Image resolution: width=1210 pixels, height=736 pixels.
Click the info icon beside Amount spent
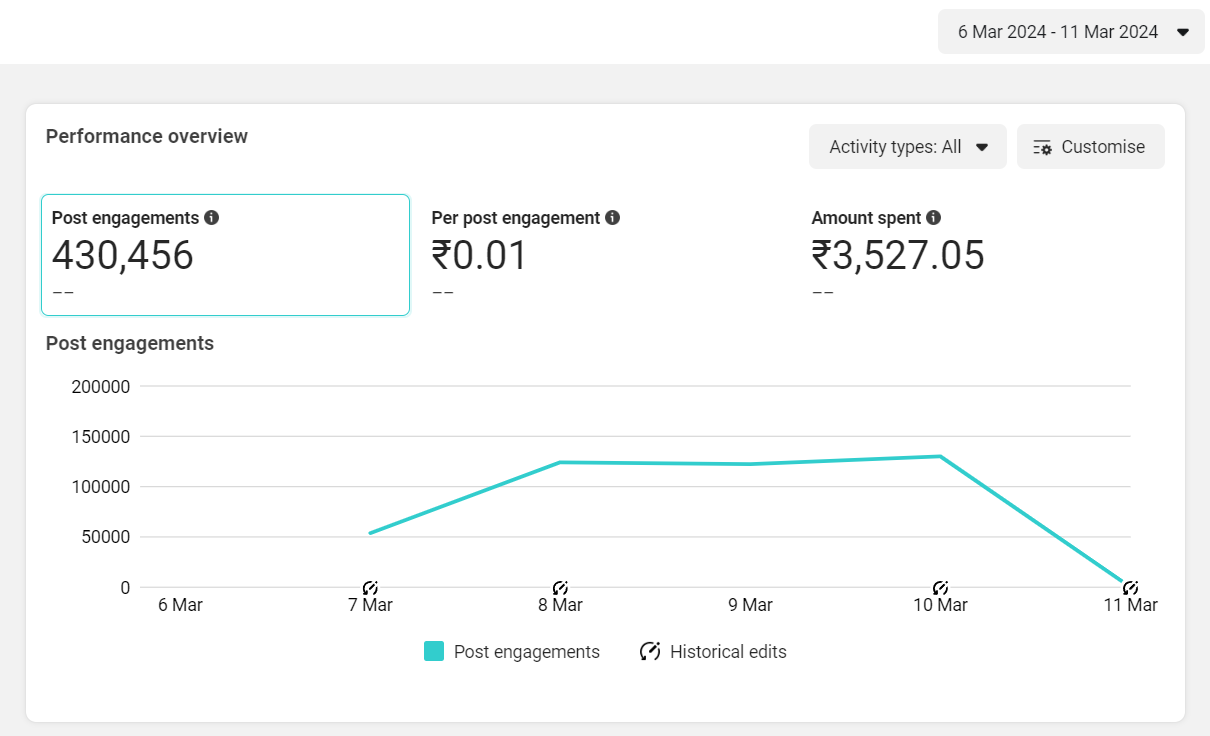click(933, 218)
